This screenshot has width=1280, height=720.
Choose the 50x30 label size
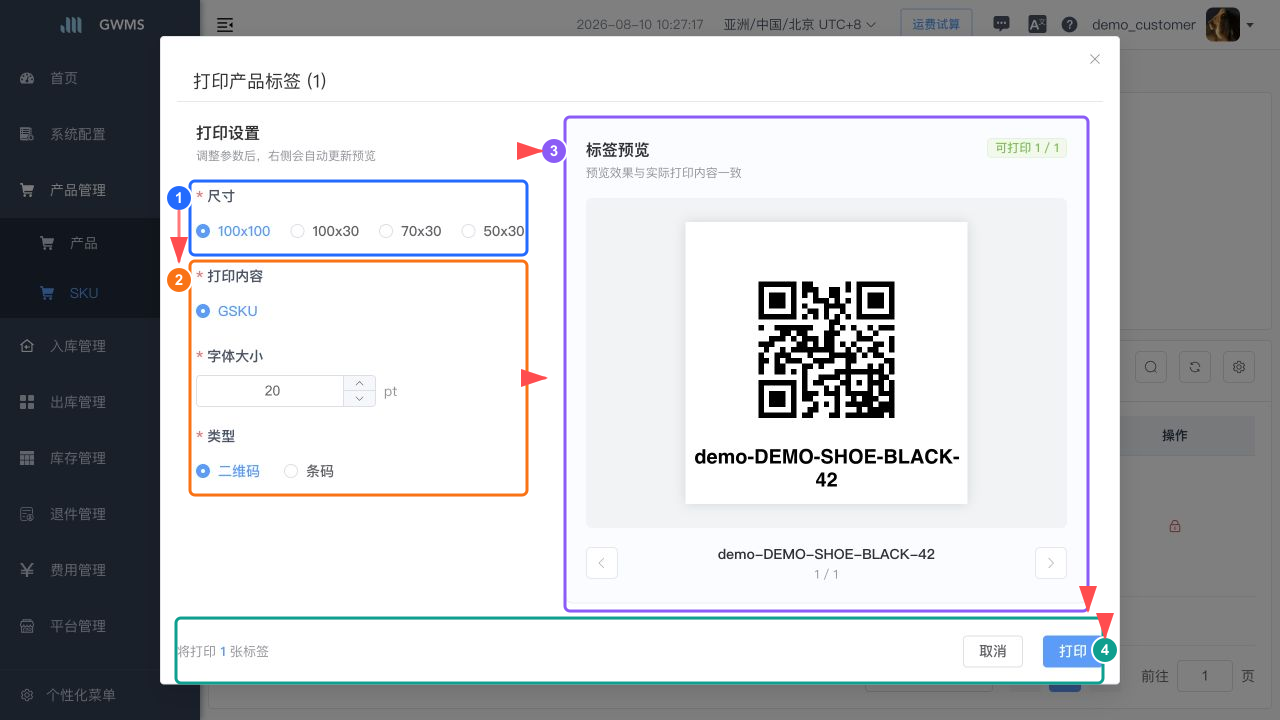pos(493,231)
